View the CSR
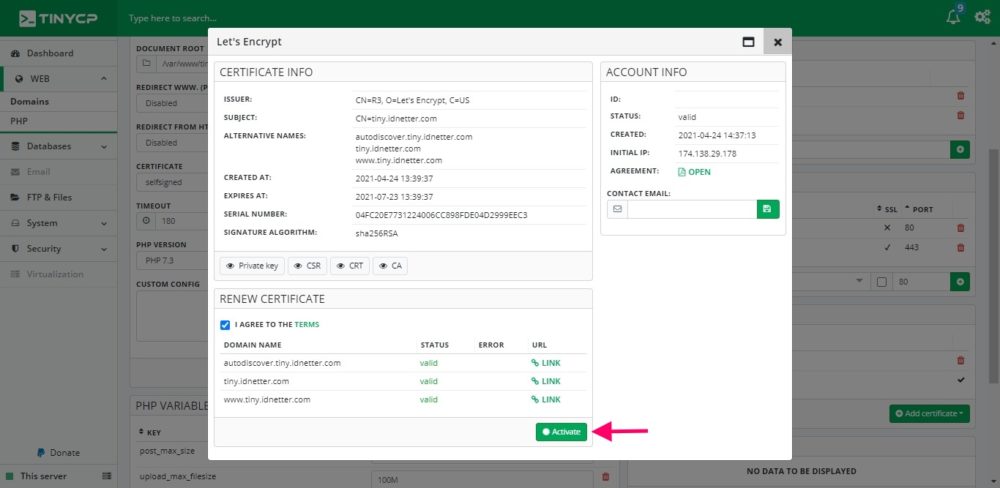Viewport: 1000px width, 488px height. [307, 266]
